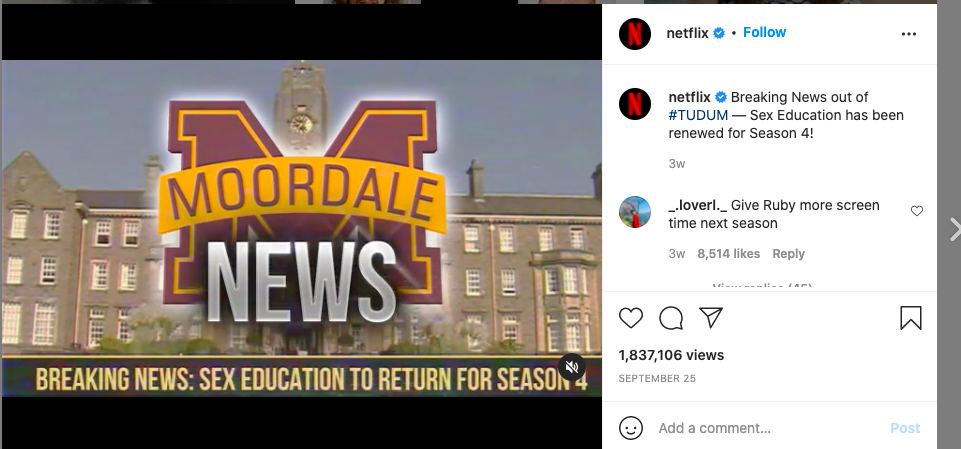The height and width of the screenshot is (449, 961).
Task: Open comment bubble icon under the post
Action: coord(671,318)
